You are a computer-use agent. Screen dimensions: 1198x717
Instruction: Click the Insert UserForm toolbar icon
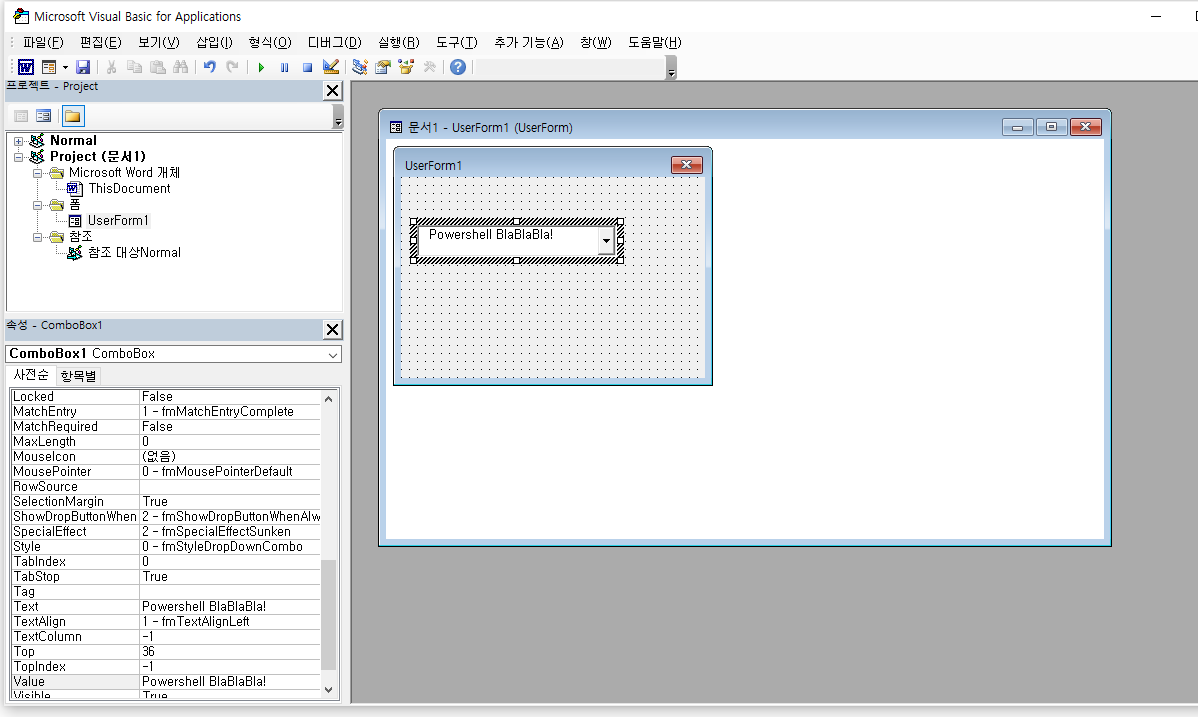49,67
